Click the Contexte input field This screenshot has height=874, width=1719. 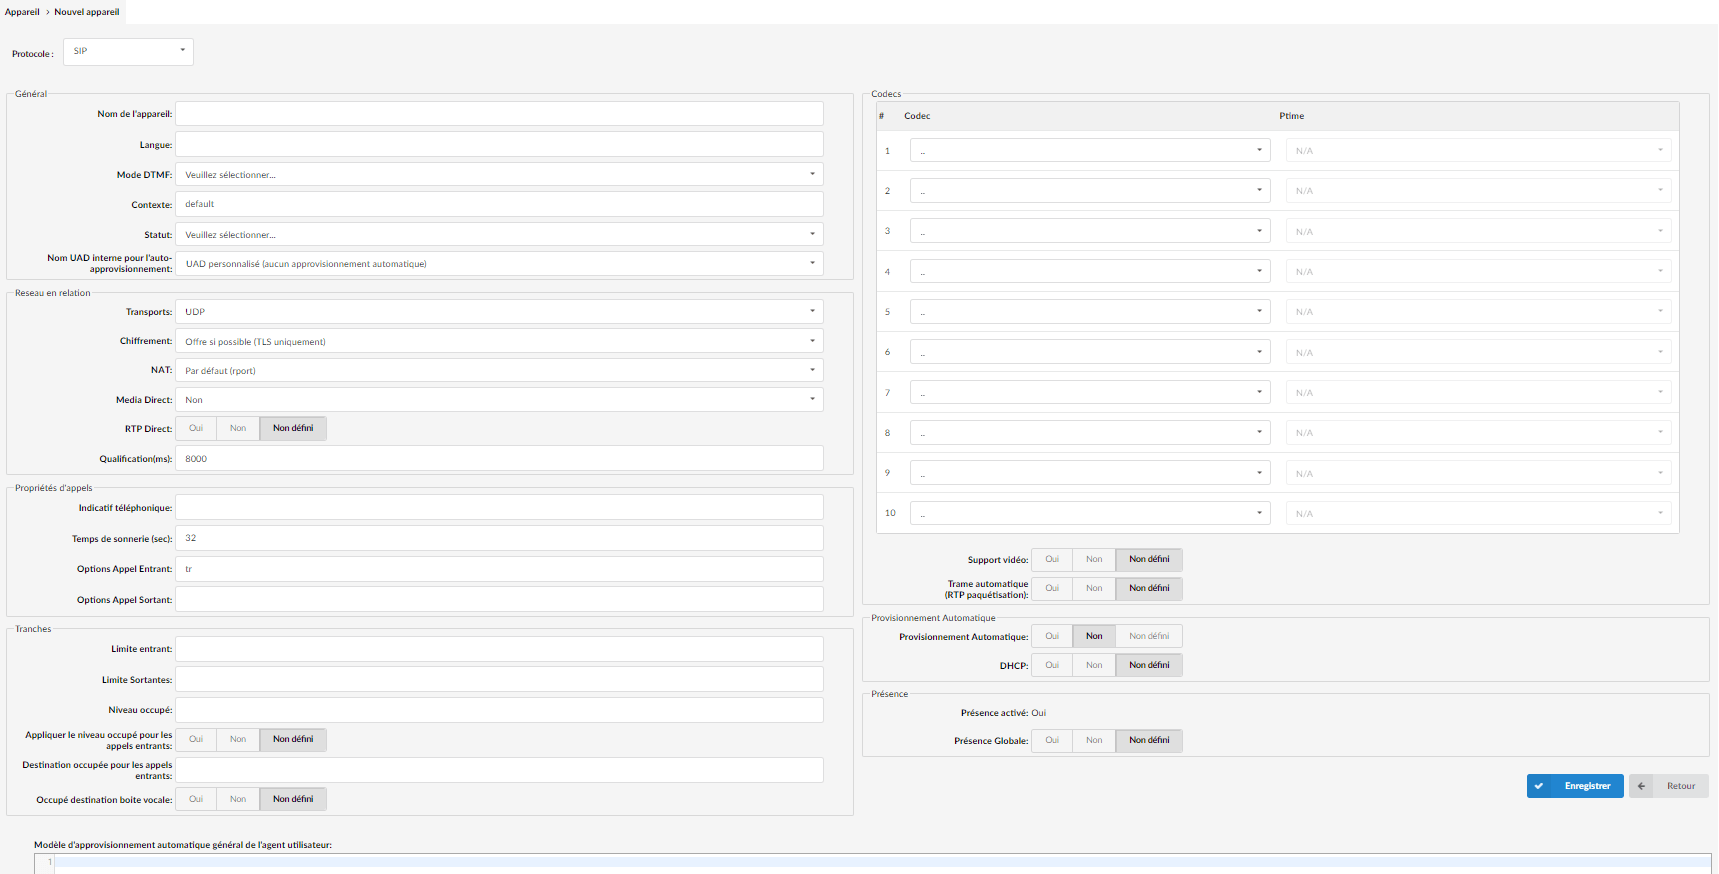tap(499, 204)
